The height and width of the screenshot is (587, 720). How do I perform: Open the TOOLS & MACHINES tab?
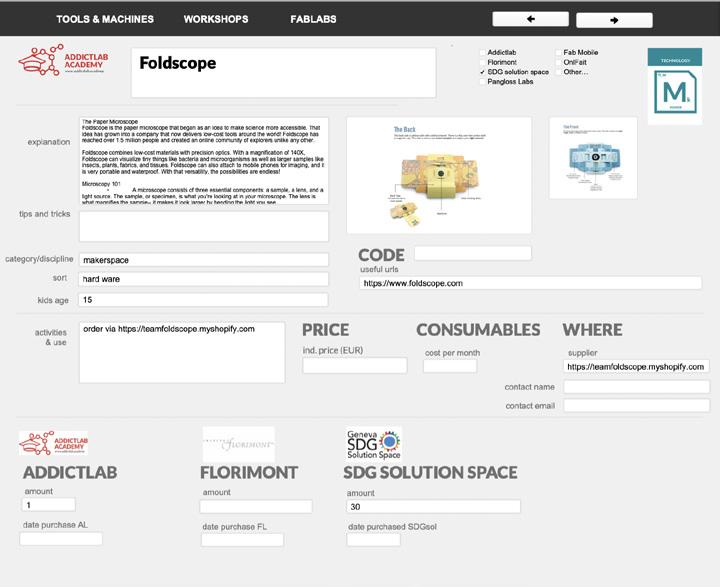(x=105, y=19)
